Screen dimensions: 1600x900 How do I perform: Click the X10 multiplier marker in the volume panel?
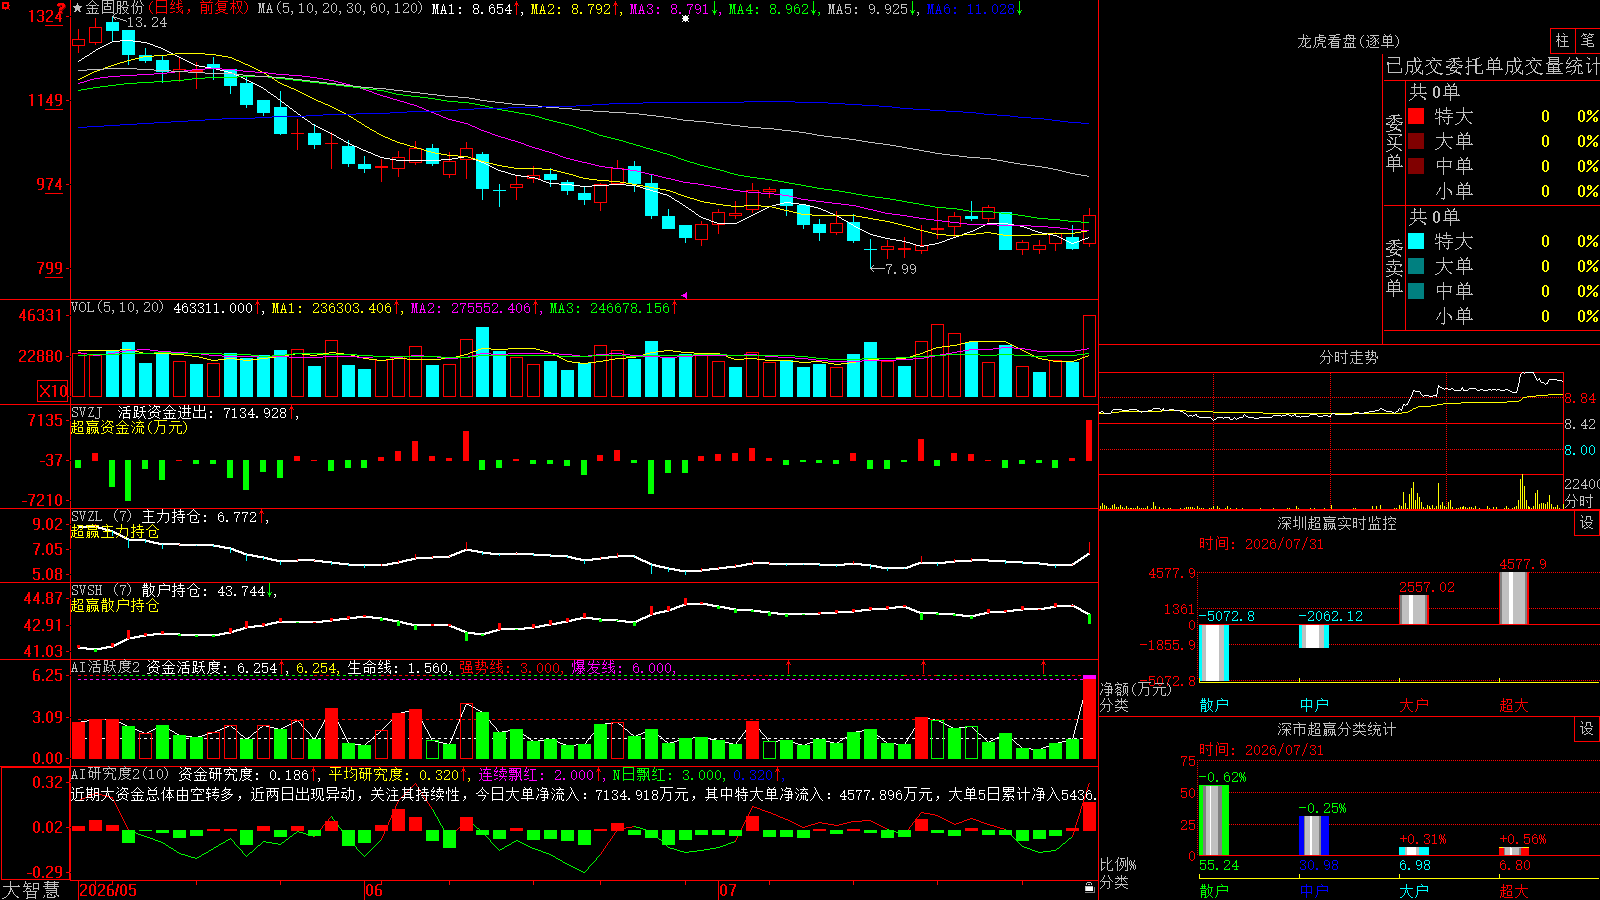pos(53,391)
